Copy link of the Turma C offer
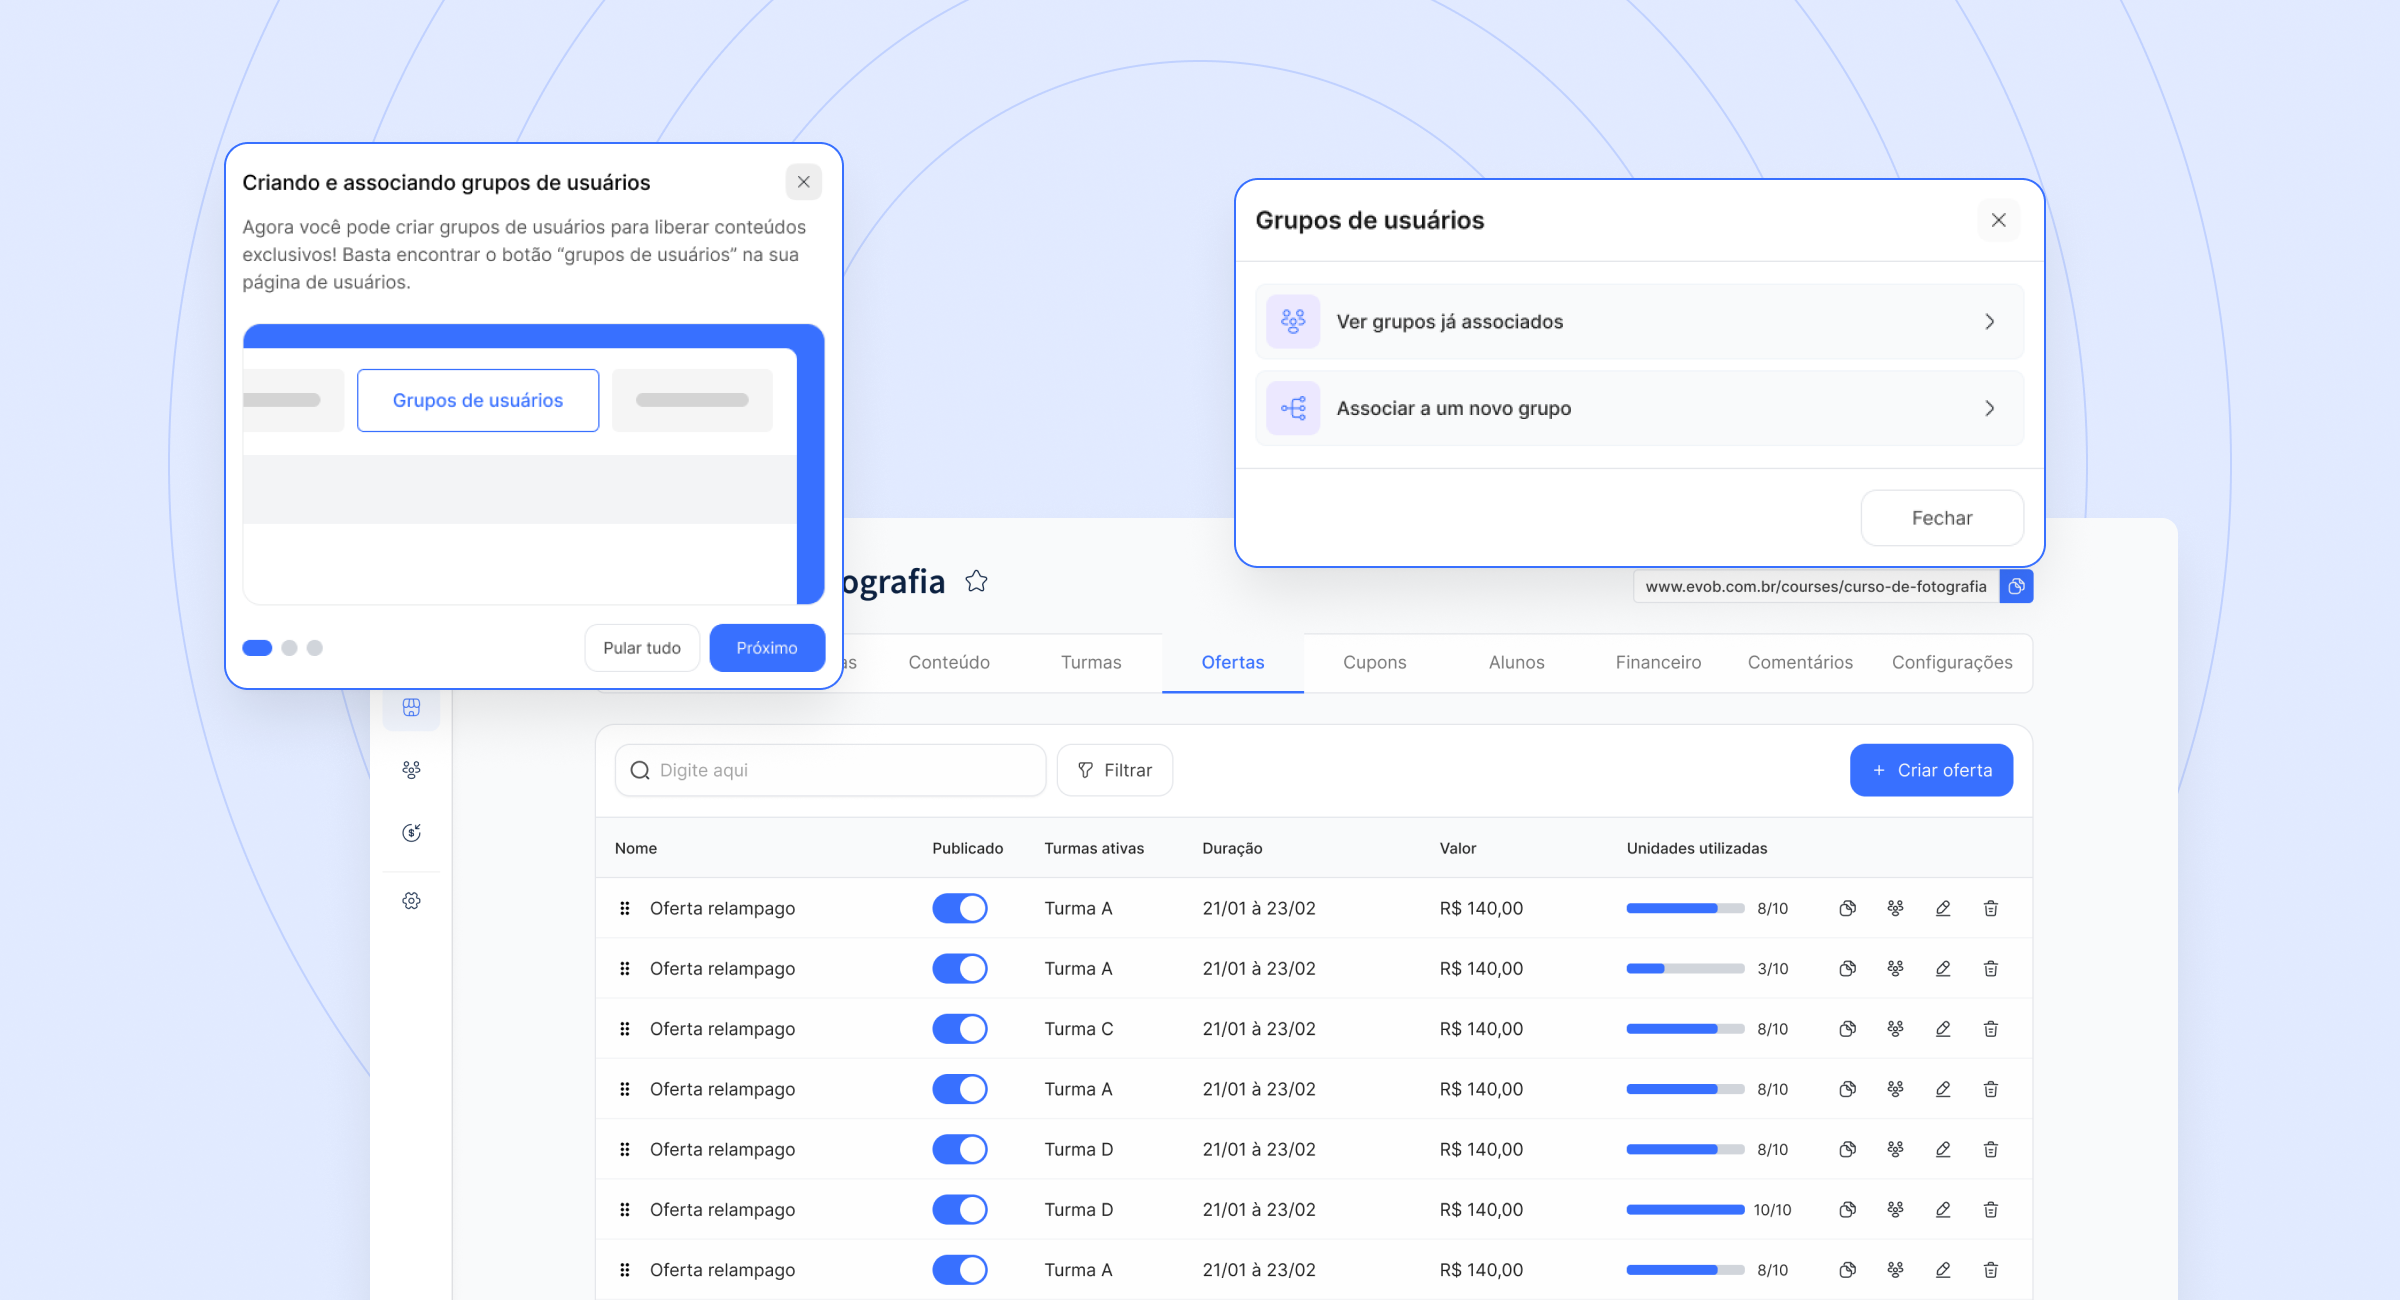This screenshot has width=2400, height=1300. point(1847,1028)
